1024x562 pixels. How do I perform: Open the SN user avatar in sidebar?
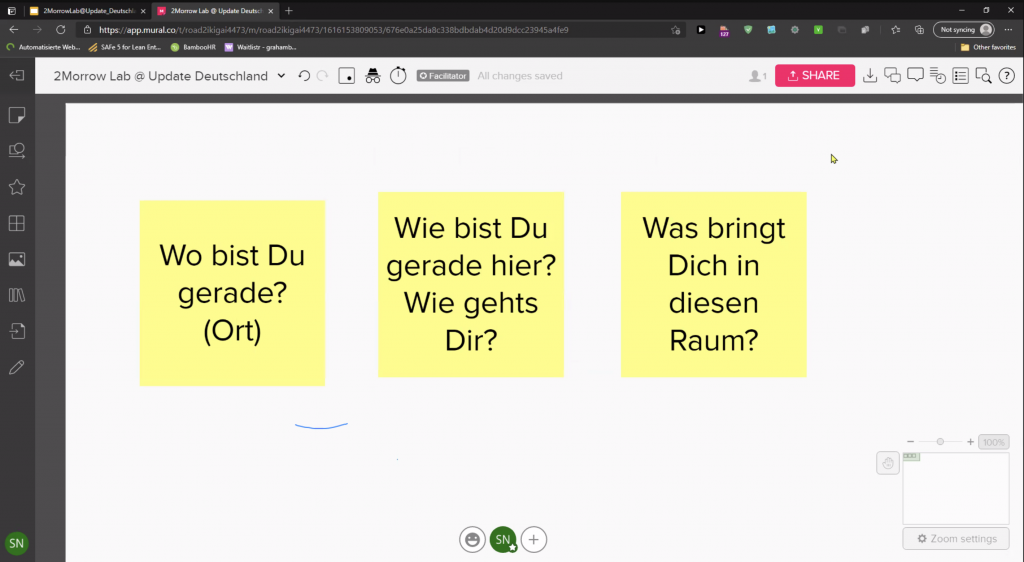[17, 543]
